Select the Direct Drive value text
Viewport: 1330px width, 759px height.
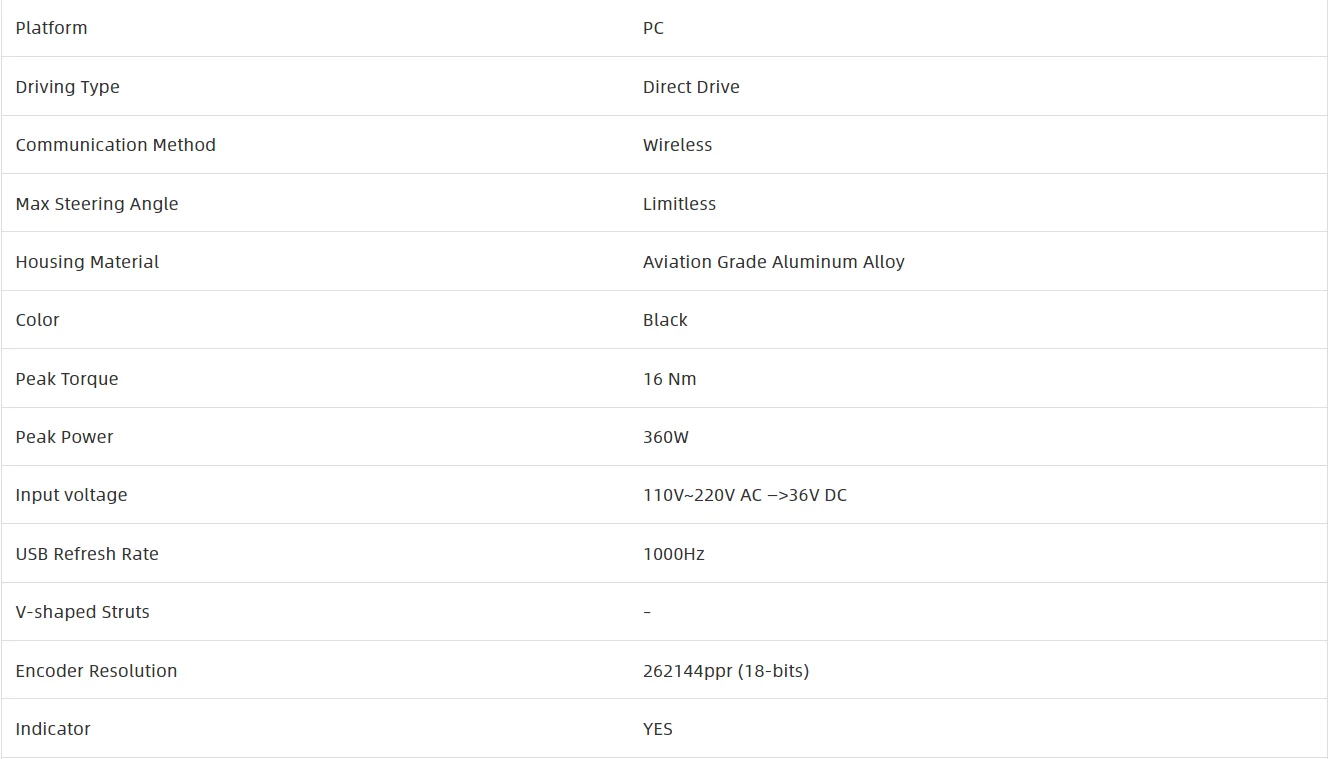point(691,87)
